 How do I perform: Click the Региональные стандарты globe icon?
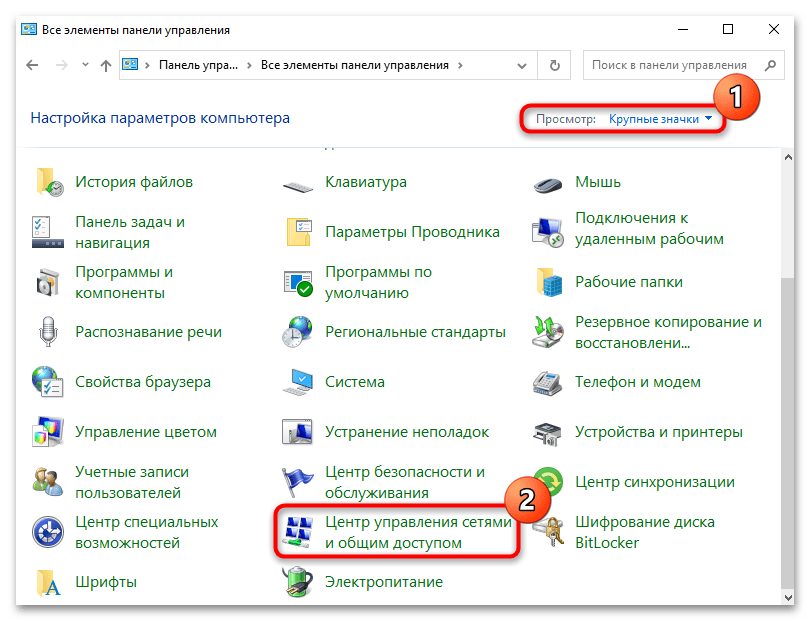pos(297,332)
